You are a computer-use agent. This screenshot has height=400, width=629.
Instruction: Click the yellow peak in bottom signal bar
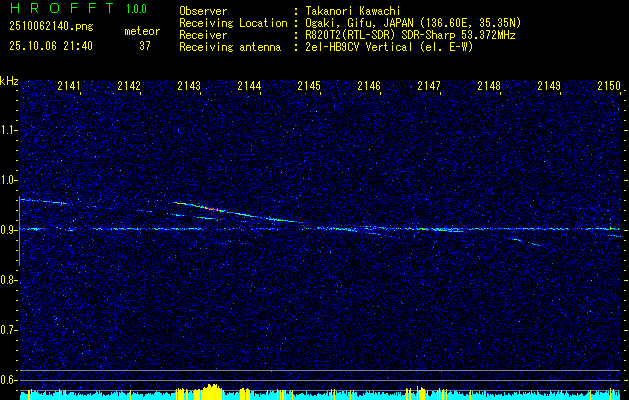[x=210, y=390]
